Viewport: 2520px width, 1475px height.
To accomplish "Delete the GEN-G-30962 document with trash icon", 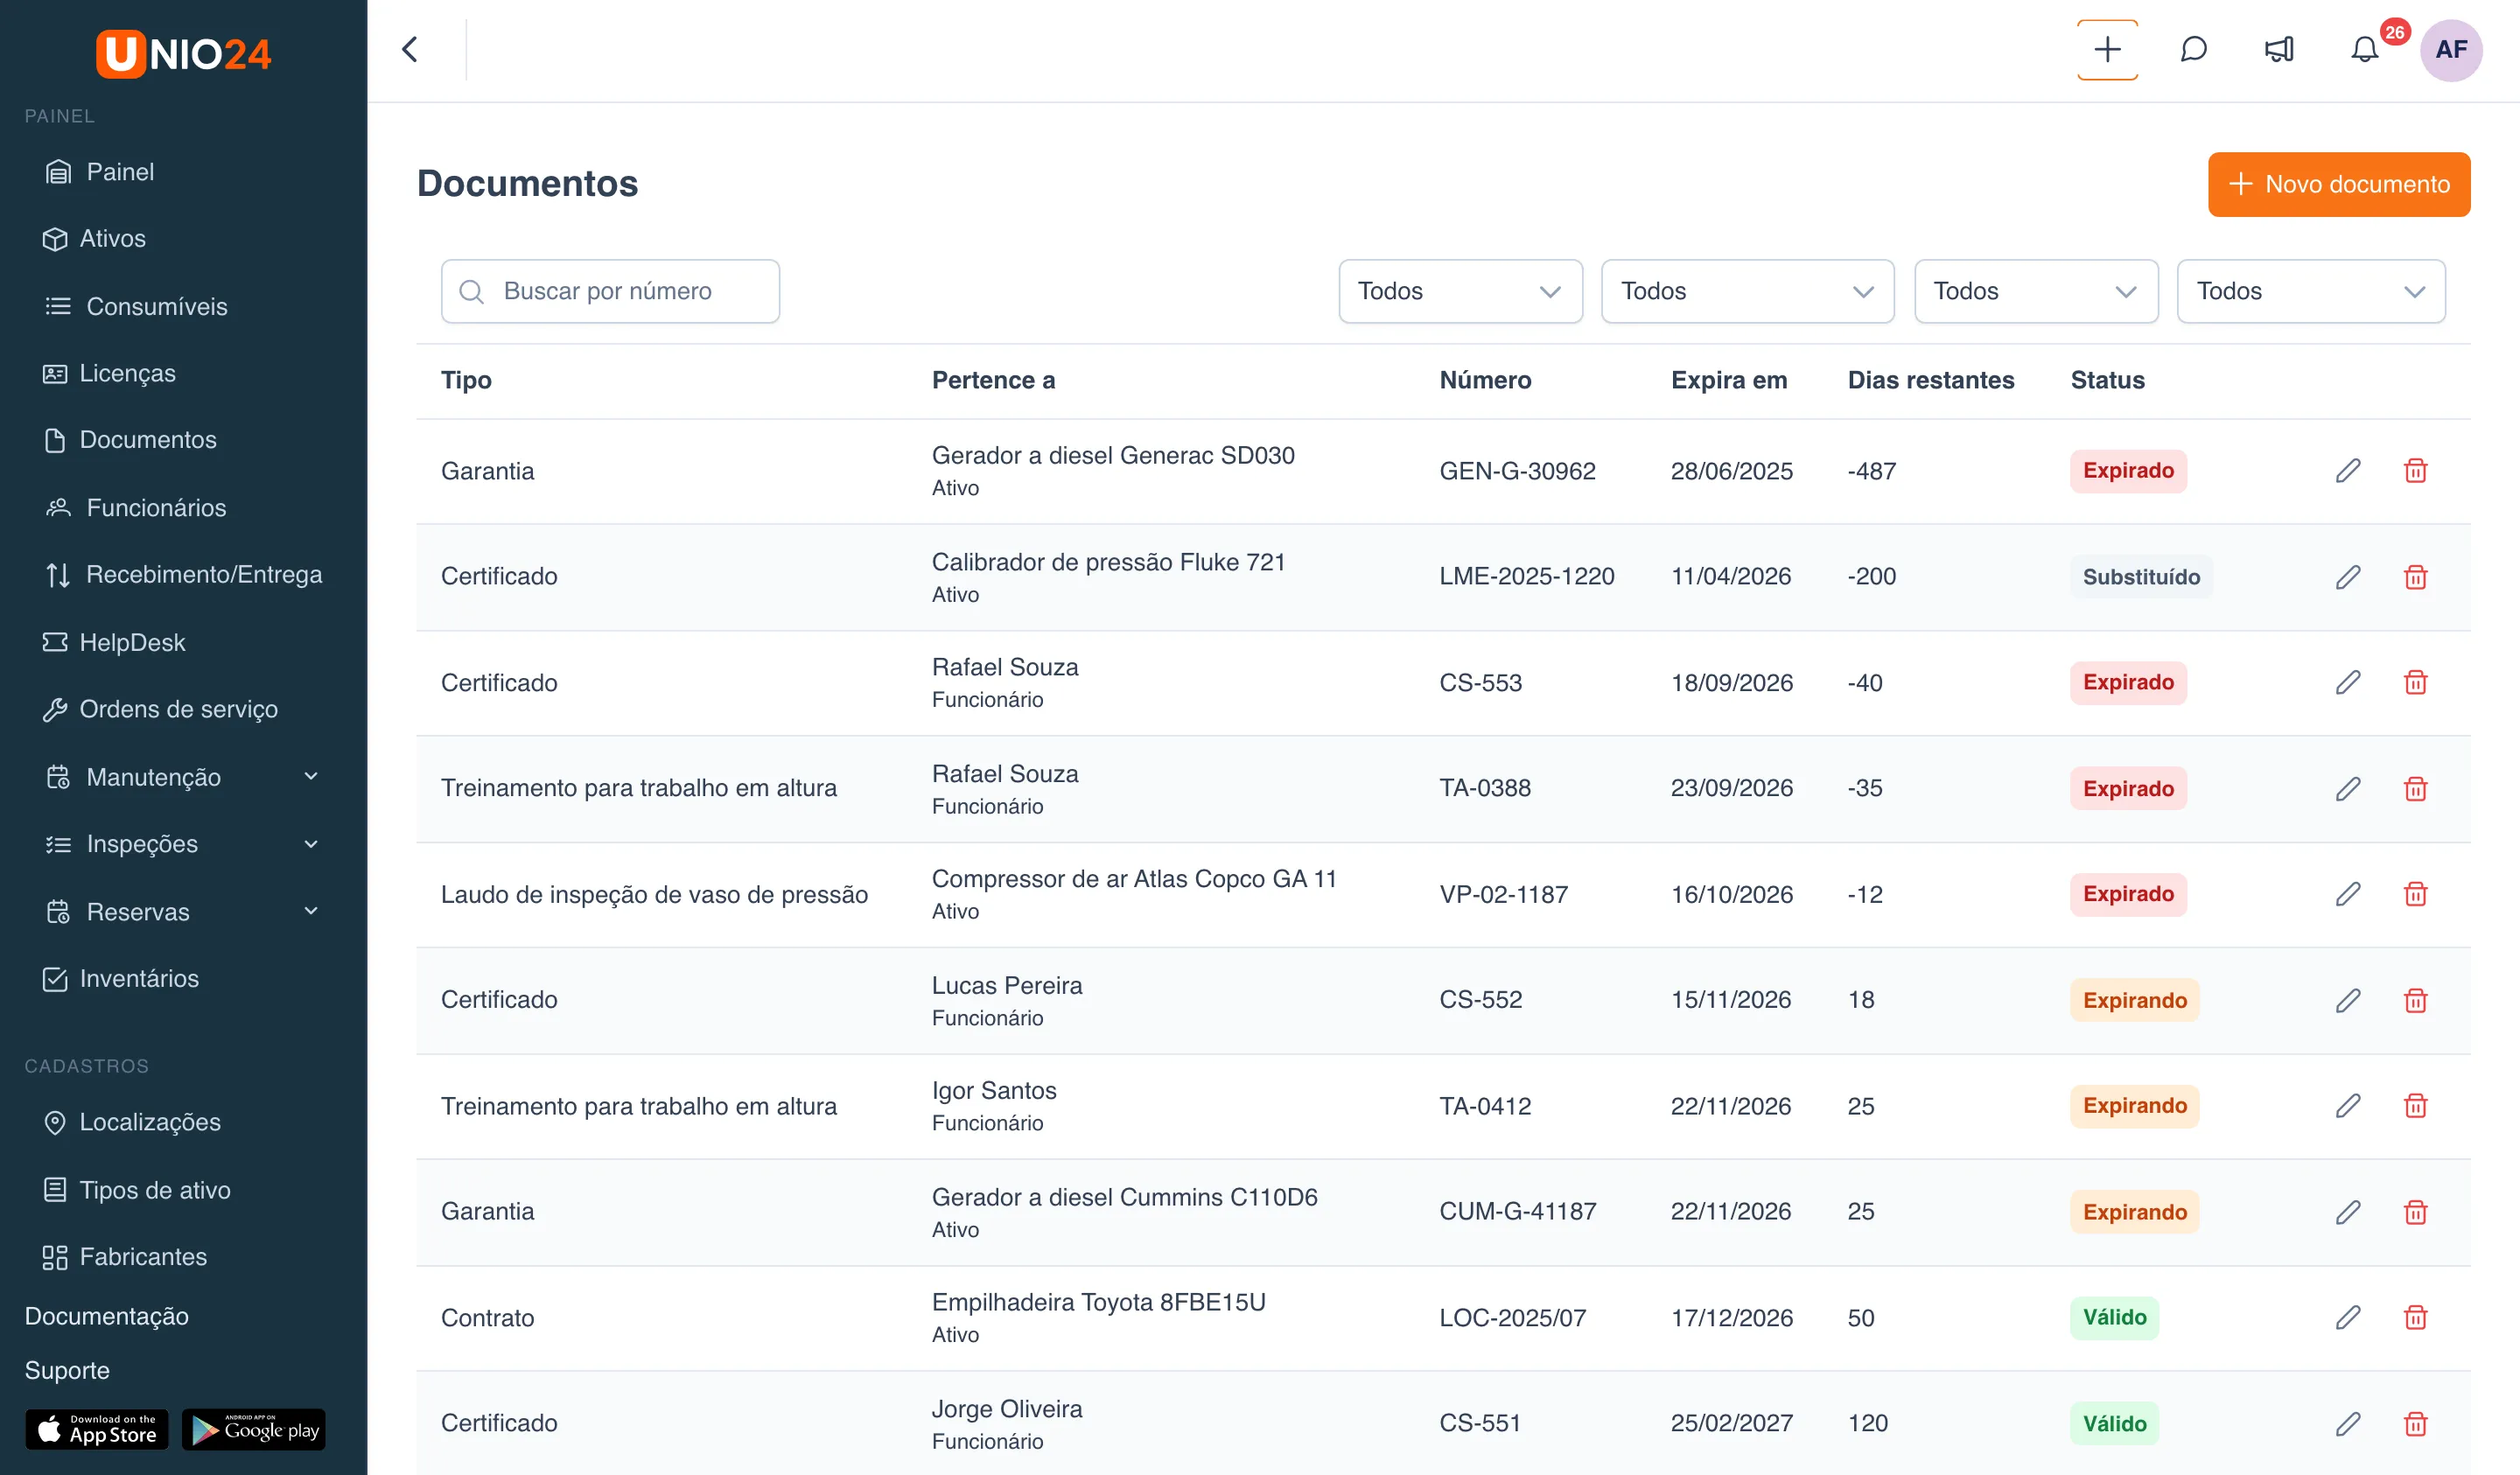I will (2415, 470).
